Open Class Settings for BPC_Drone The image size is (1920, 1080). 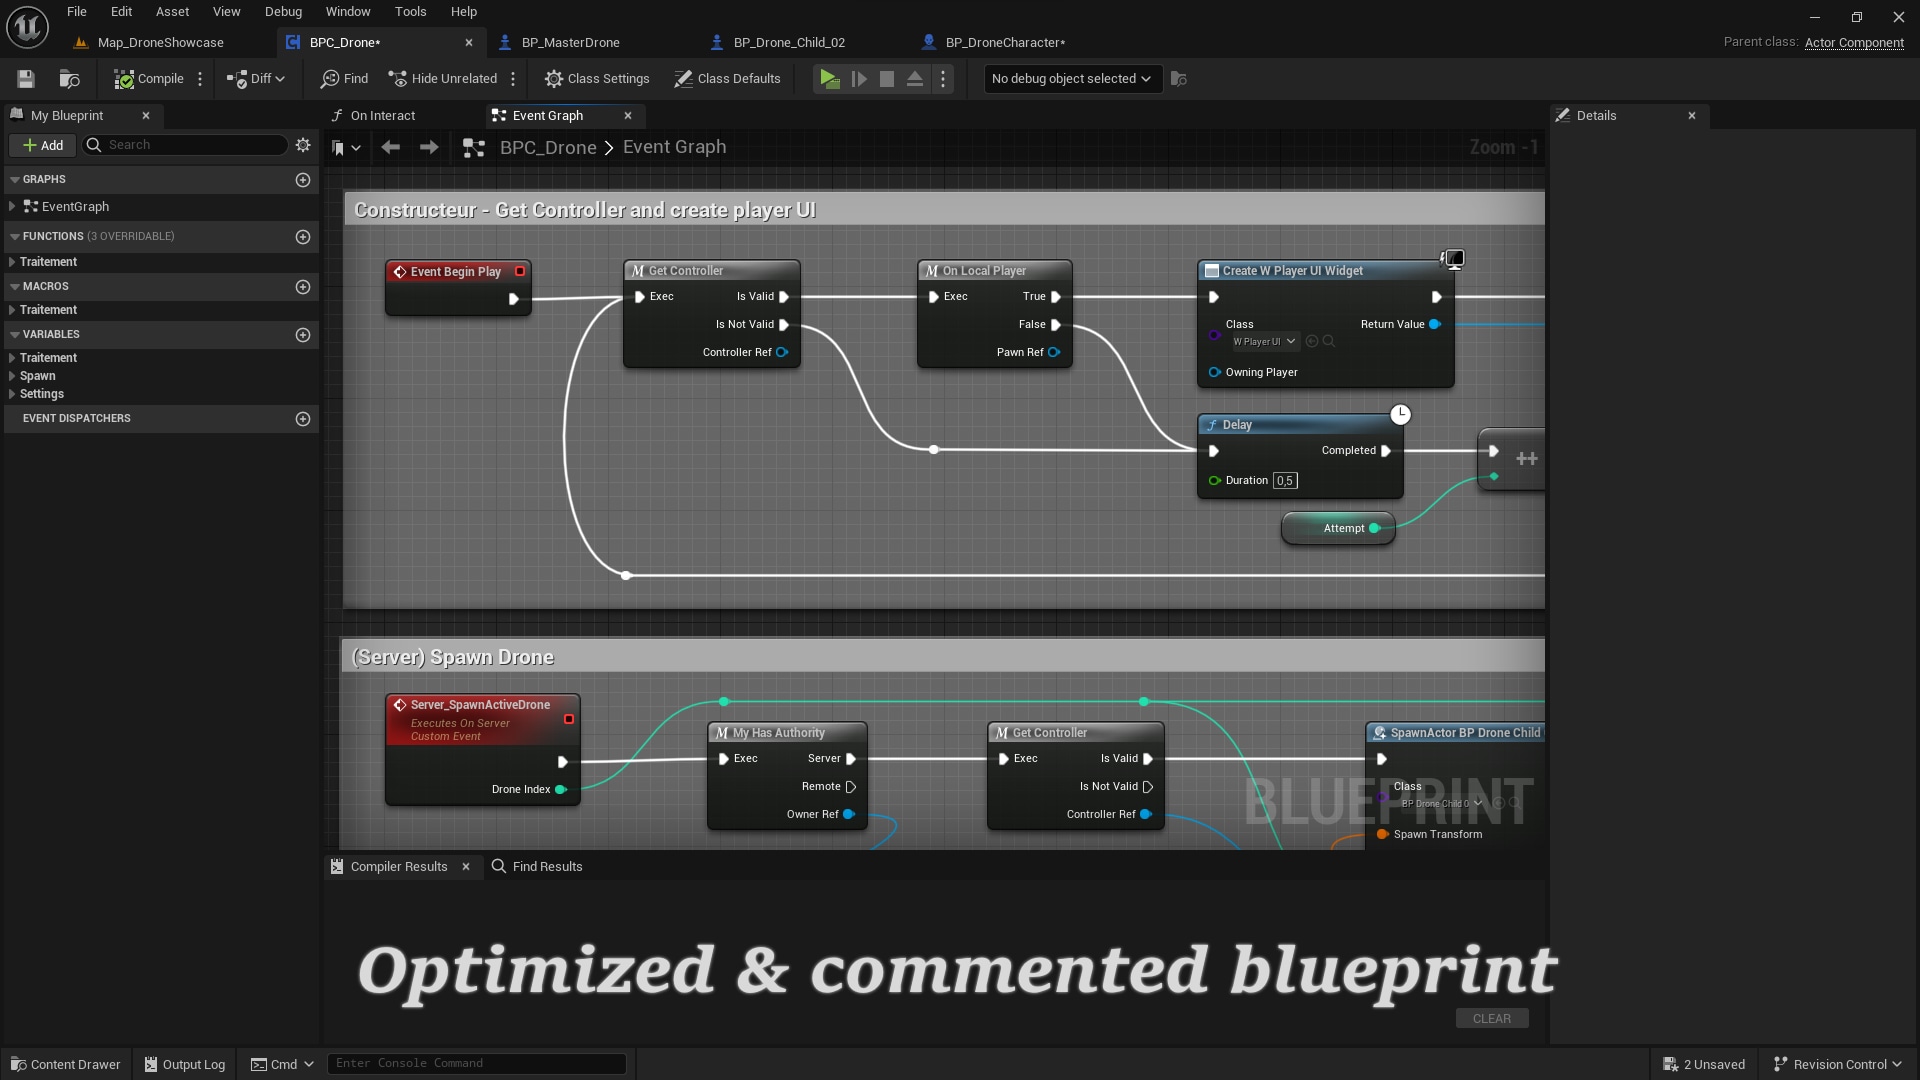click(x=597, y=78)
